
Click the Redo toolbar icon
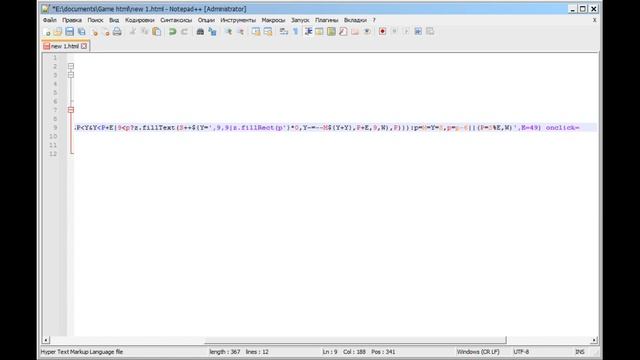tap(184, 31)
